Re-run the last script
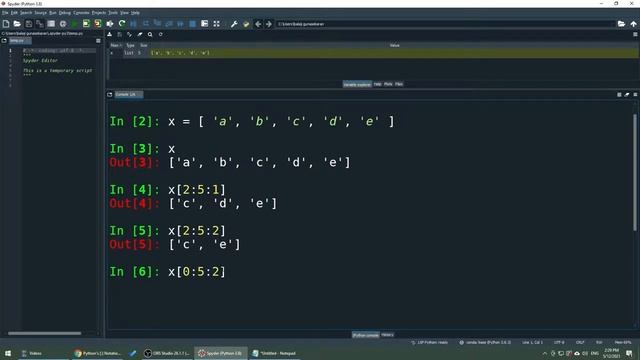Image resolution: width=640 pixels, height=360 pixels. [122, 24]
